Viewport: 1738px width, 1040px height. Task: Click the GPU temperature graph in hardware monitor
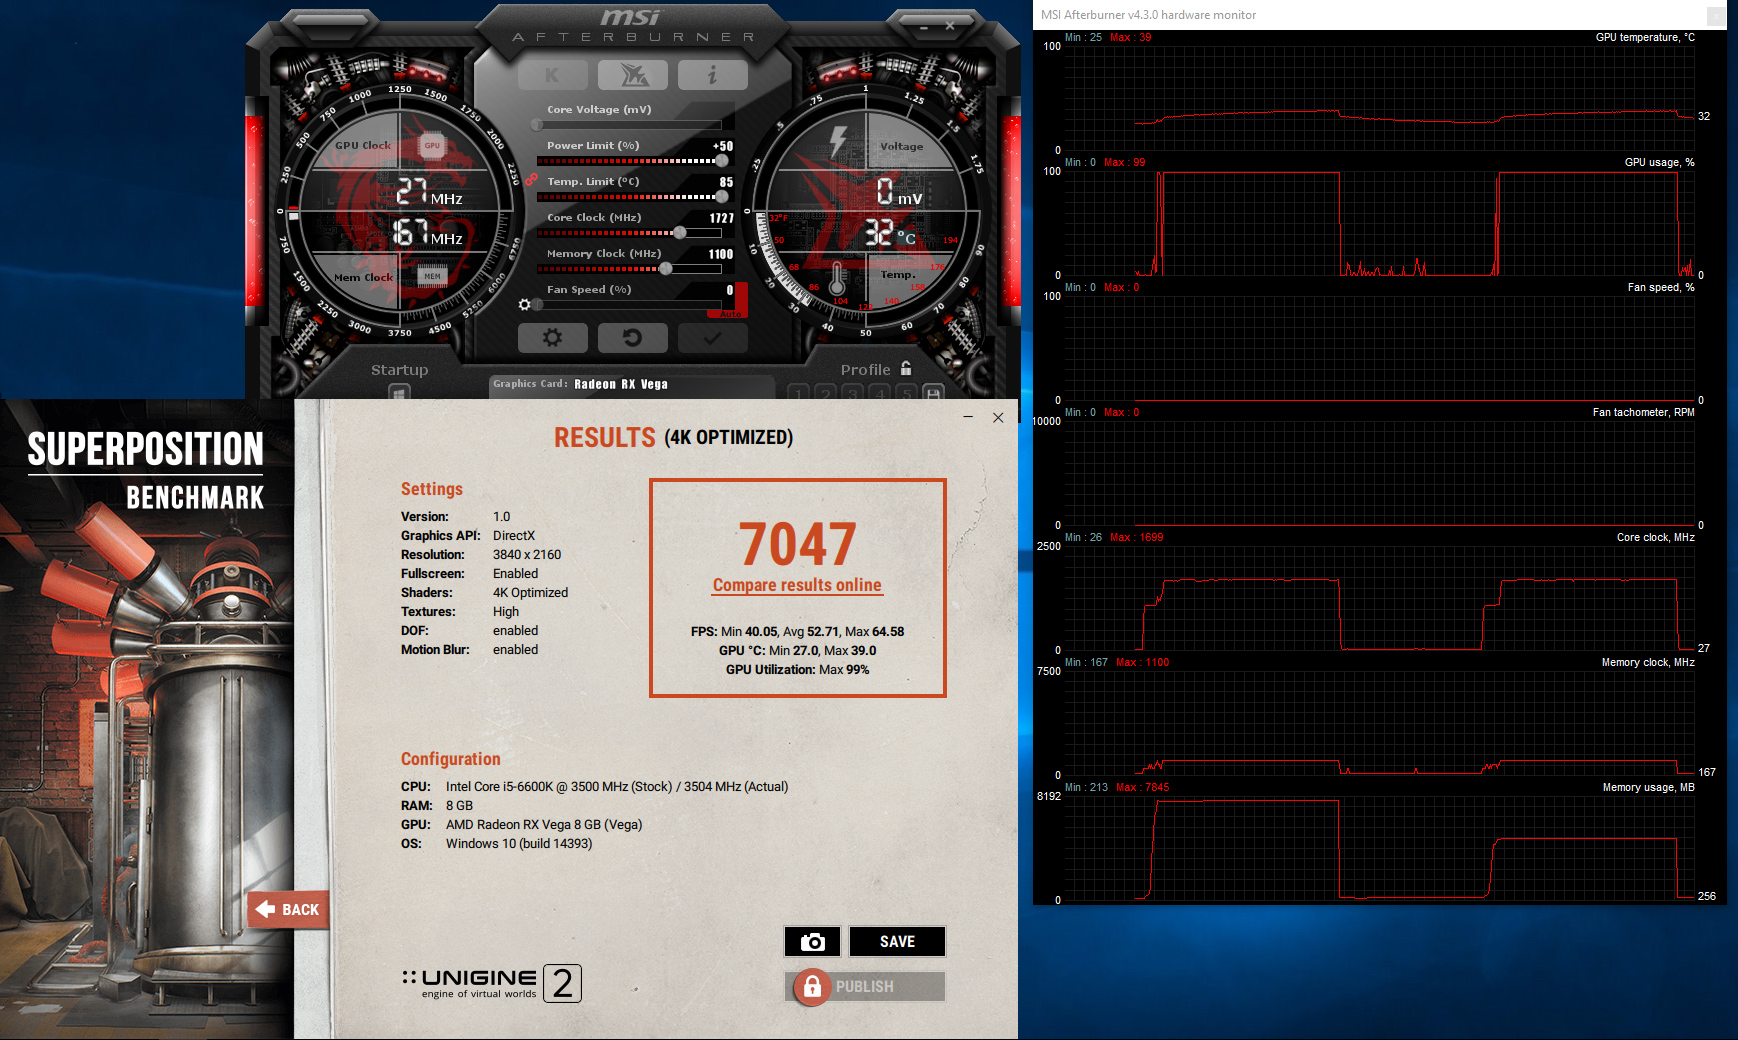pyautogui.click(x=1379, y=98)
